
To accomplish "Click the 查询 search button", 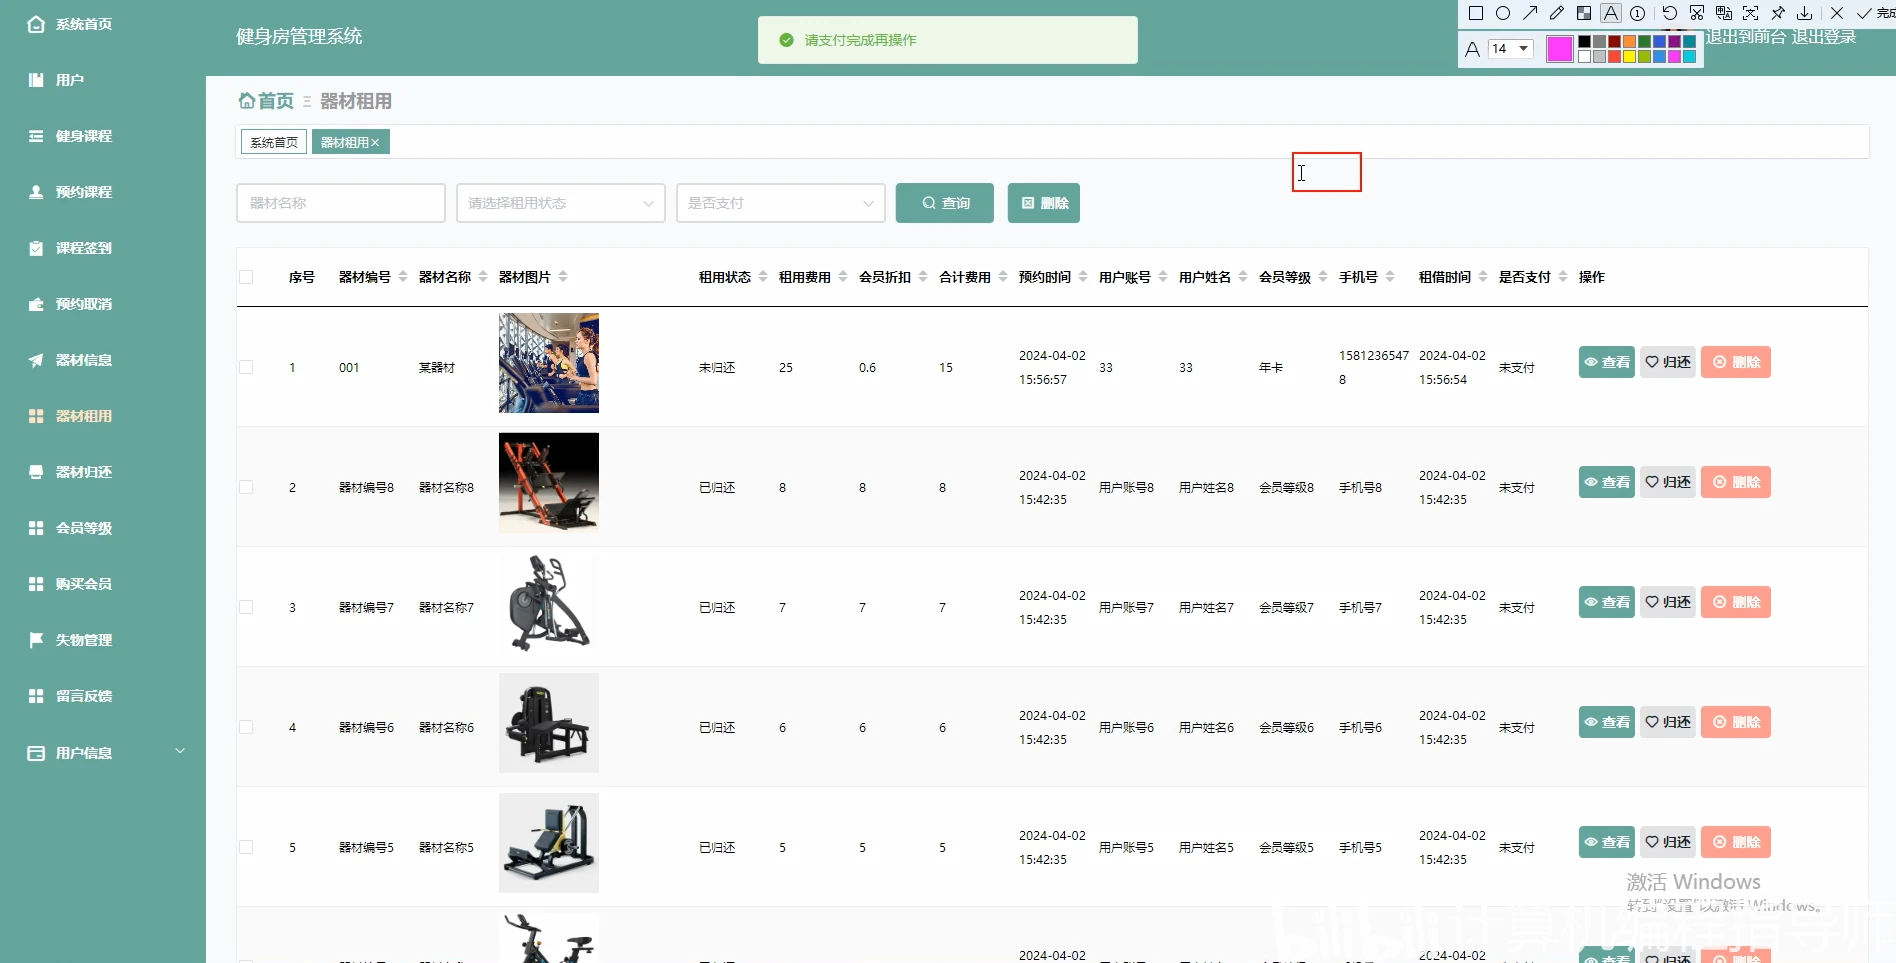I will point(944,203).
